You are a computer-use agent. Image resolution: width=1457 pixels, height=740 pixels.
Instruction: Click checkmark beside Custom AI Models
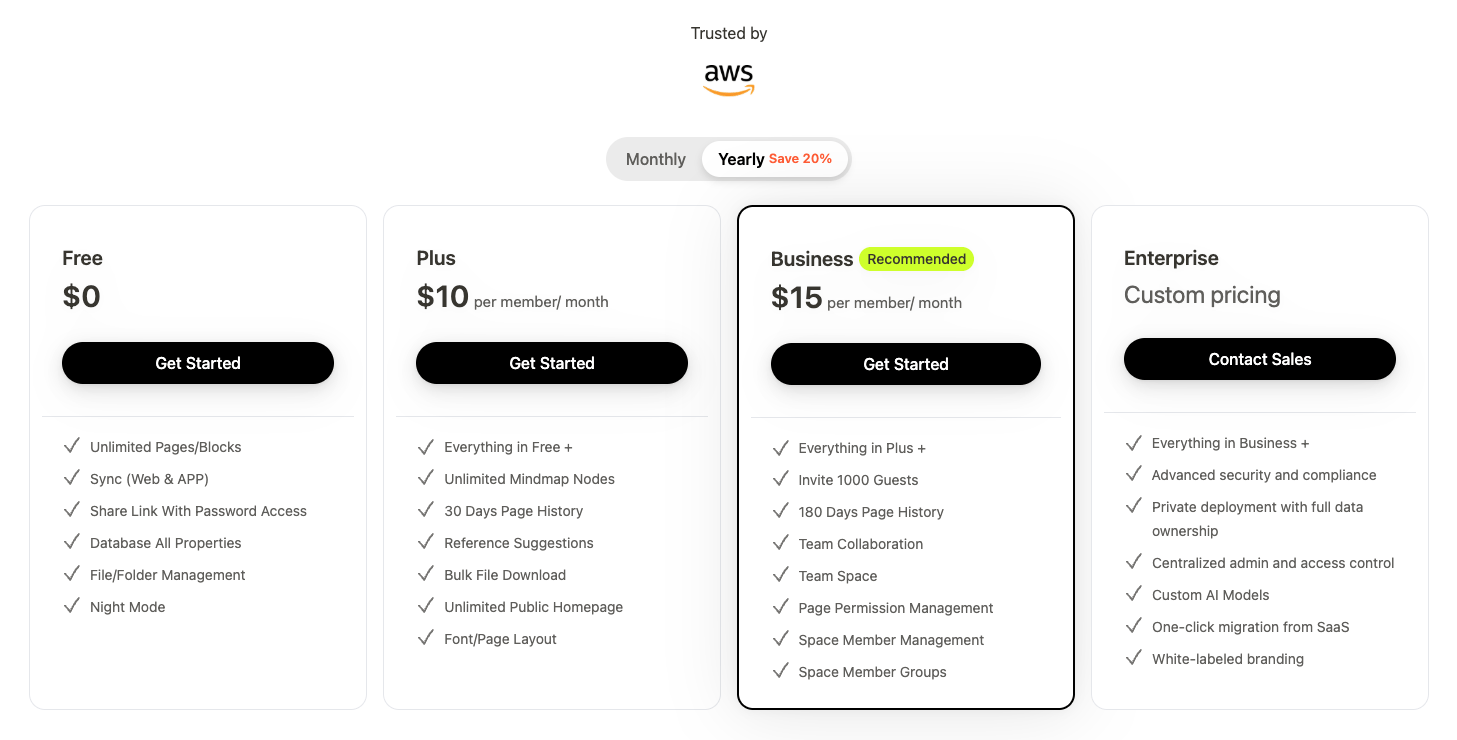pos(1133,594)
